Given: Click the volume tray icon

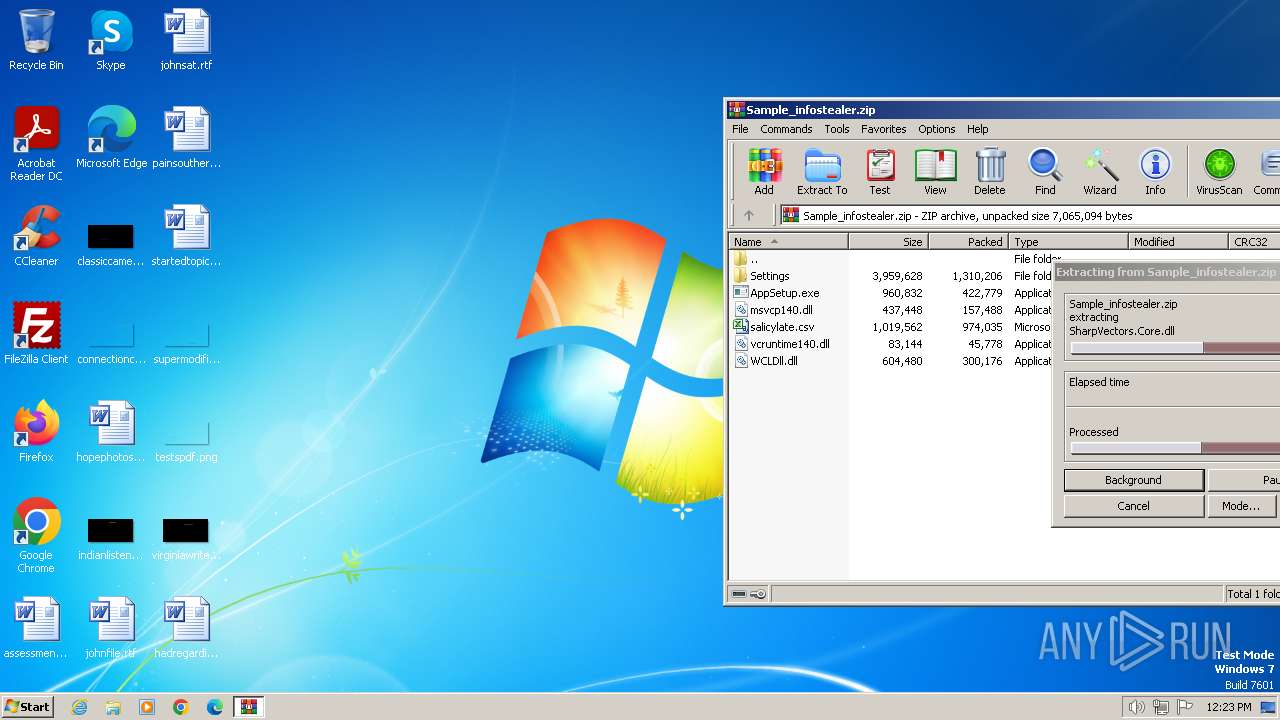Looking at the screenshot, I should 1136,707.
